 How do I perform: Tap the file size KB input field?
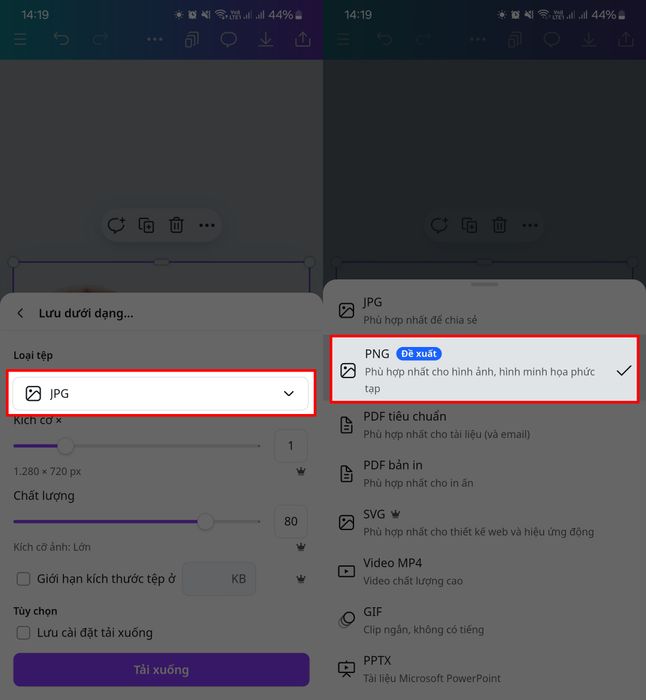[x=219, y=579]
